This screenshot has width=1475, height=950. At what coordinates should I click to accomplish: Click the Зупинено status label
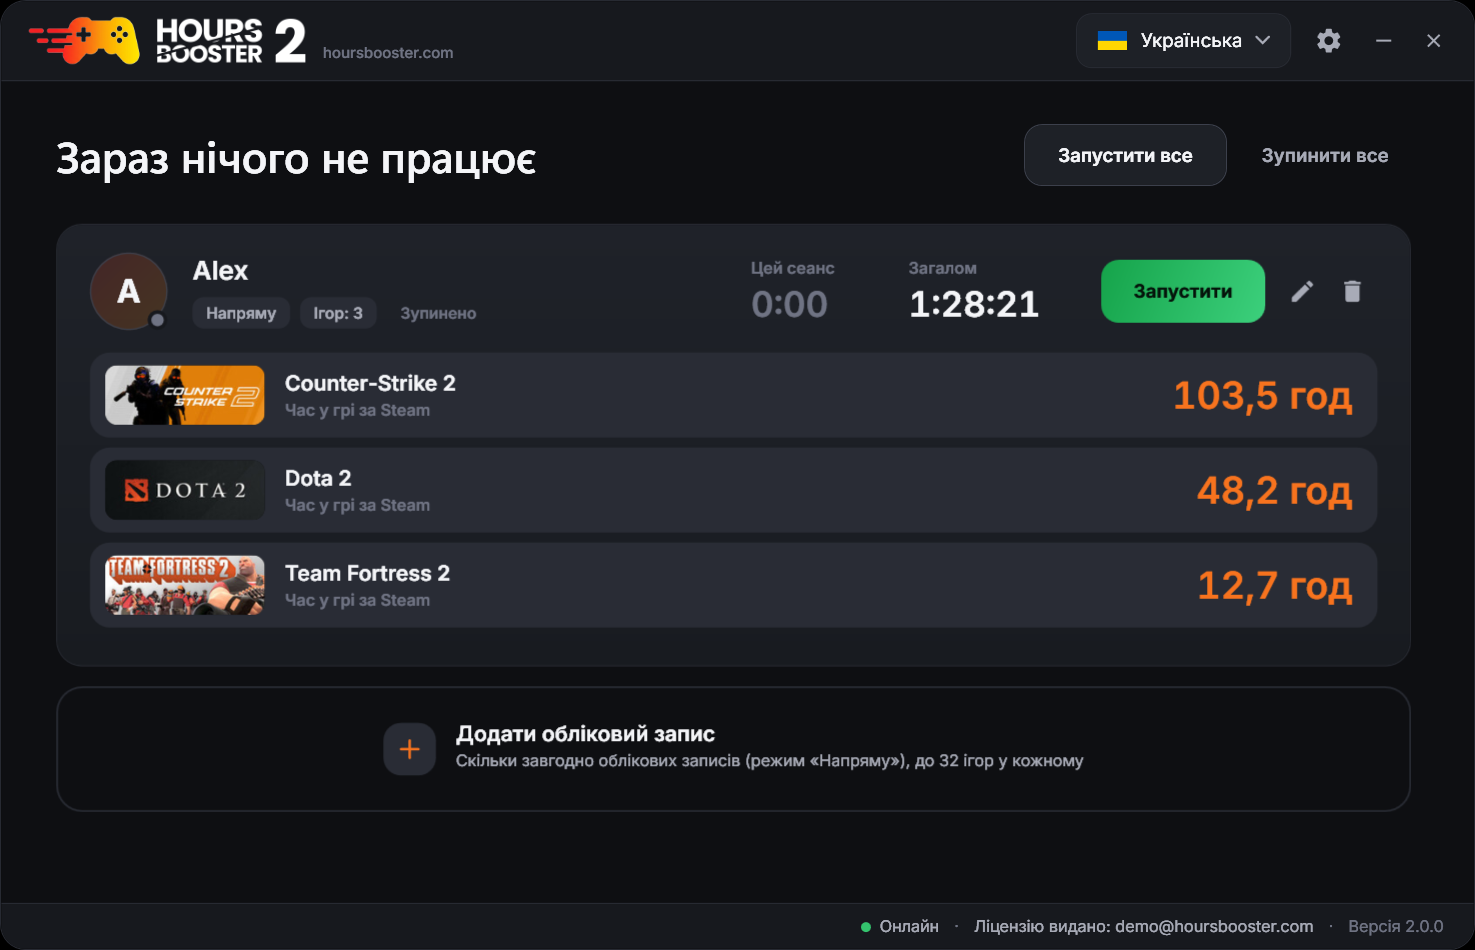tap(438, 313)
